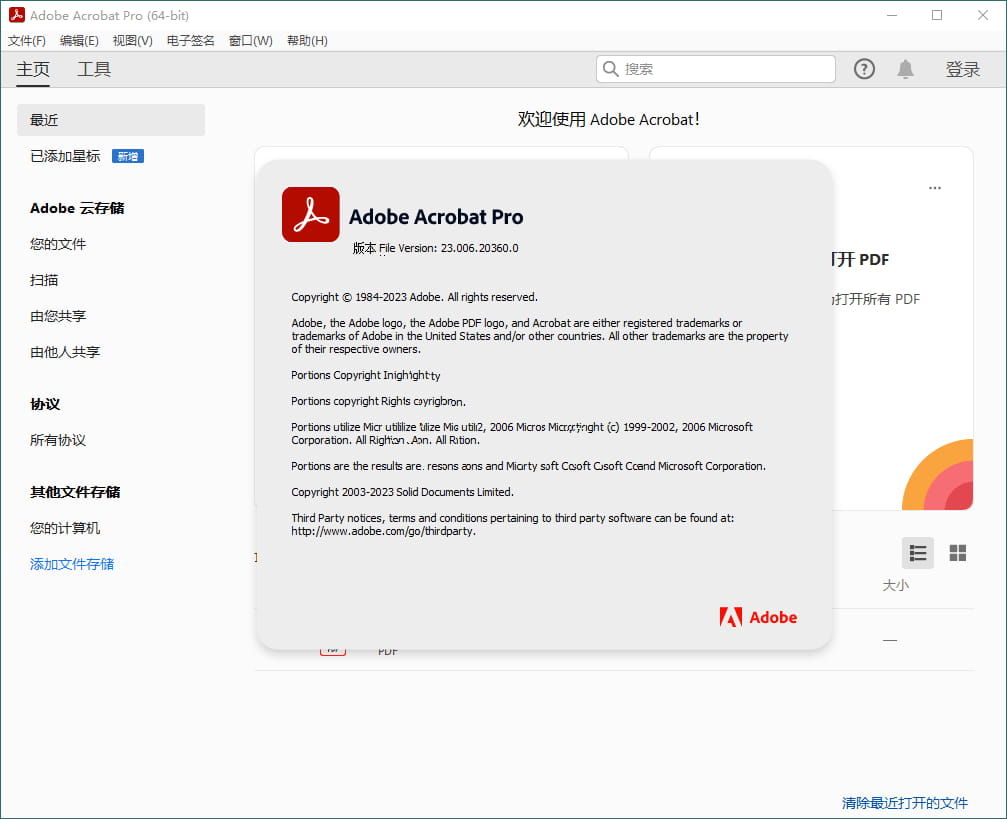Open the notifications bell icon
1007x819 pixels.
(x=905, y=69)
